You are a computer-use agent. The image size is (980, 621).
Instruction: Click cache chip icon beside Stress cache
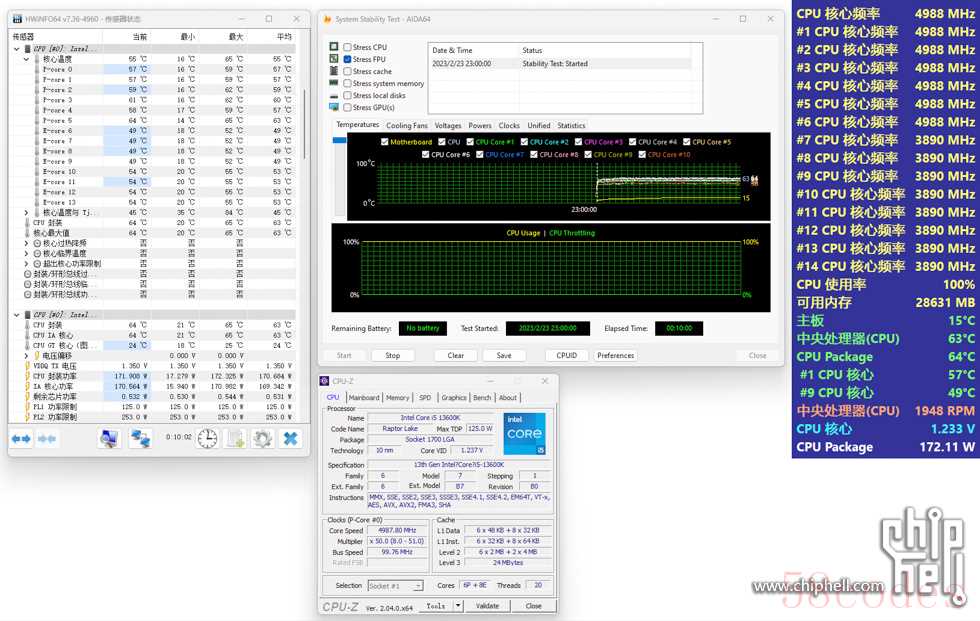coord(334,71)
